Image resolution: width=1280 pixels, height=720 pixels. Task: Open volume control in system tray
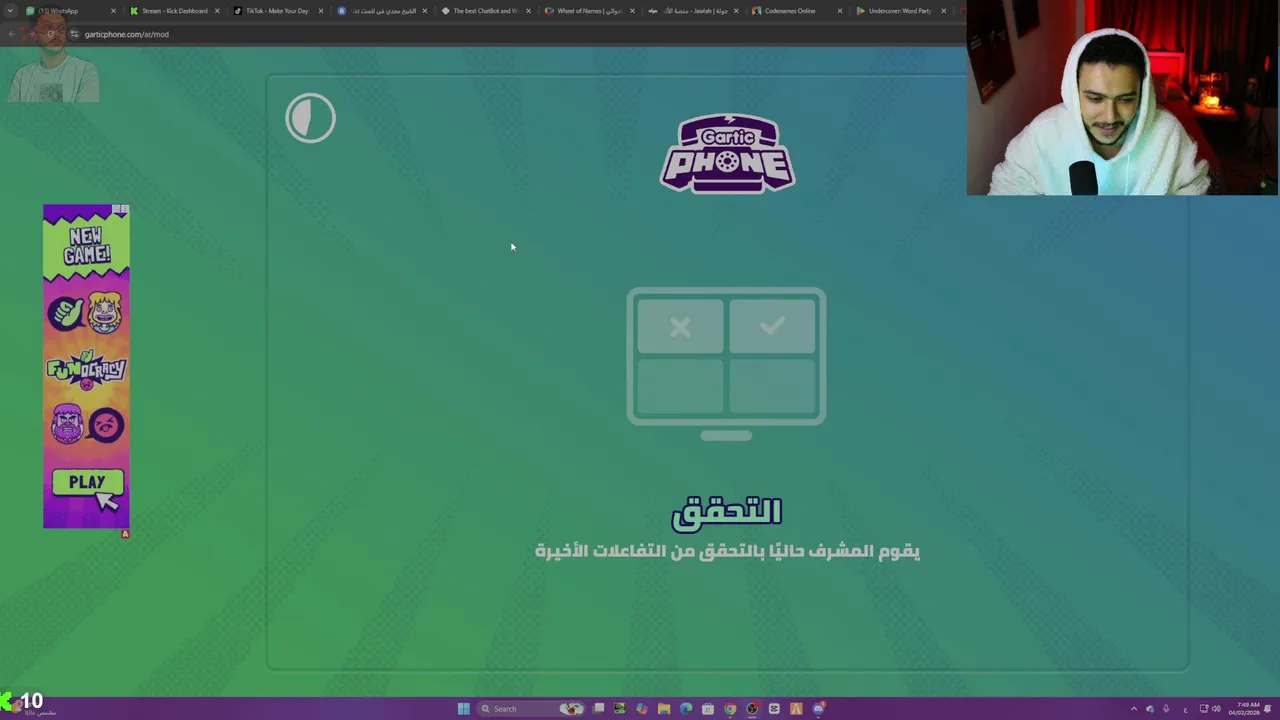[1216, 709]
